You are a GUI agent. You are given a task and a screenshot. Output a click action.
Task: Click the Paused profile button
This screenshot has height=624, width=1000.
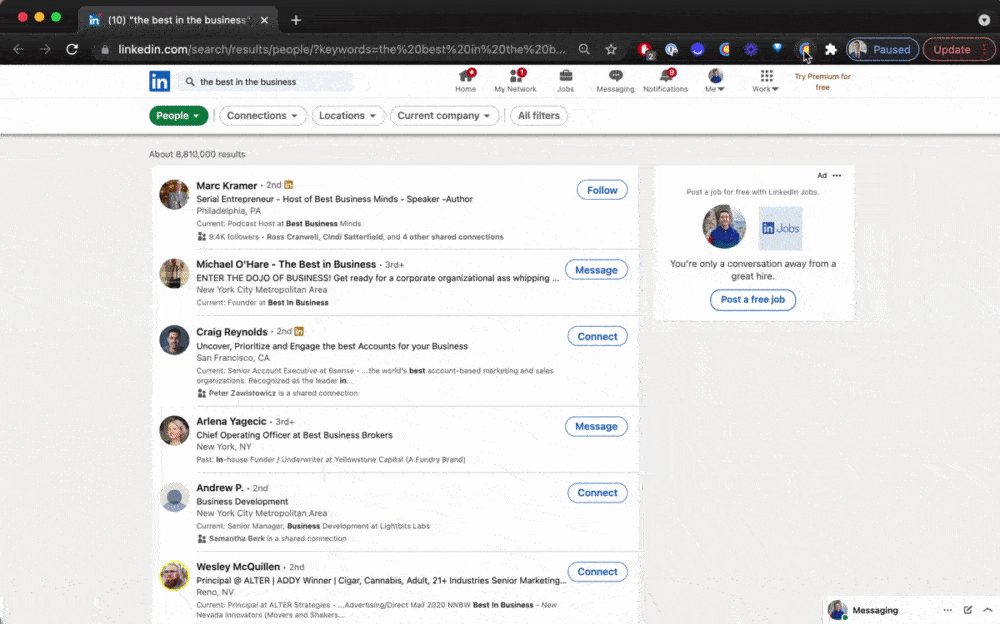883,49
